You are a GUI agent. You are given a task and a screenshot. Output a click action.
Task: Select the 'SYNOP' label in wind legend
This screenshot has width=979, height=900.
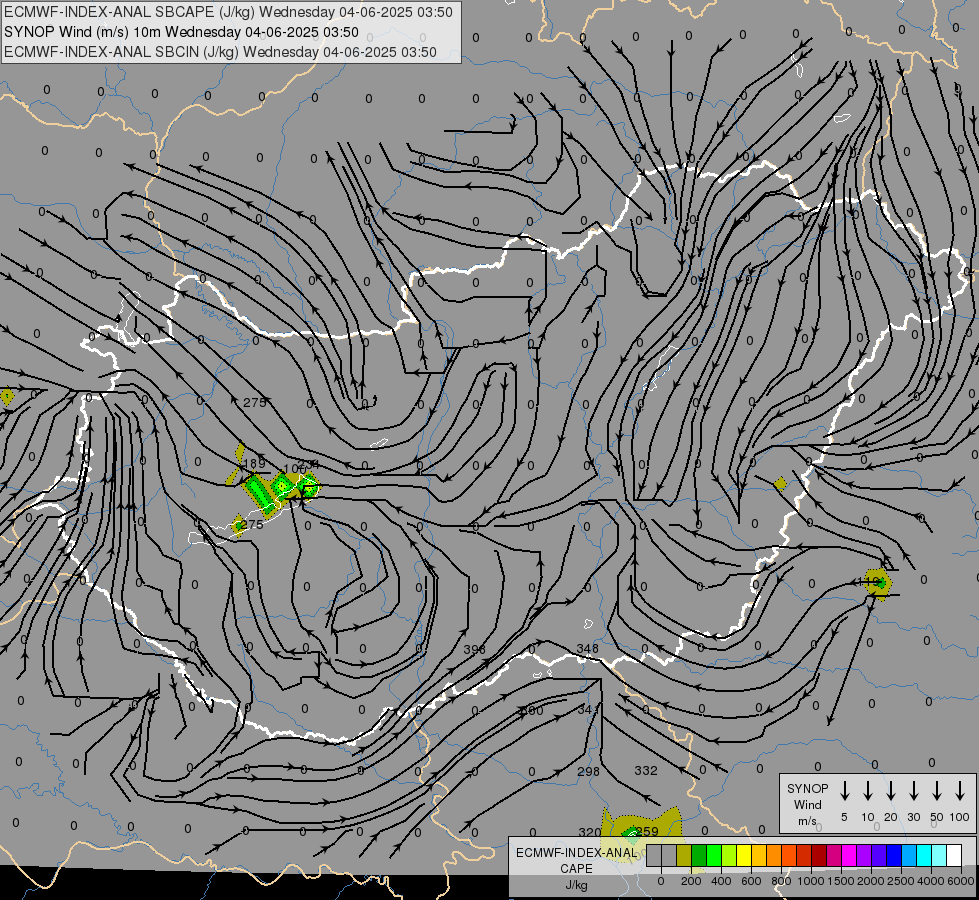(807, 788)
